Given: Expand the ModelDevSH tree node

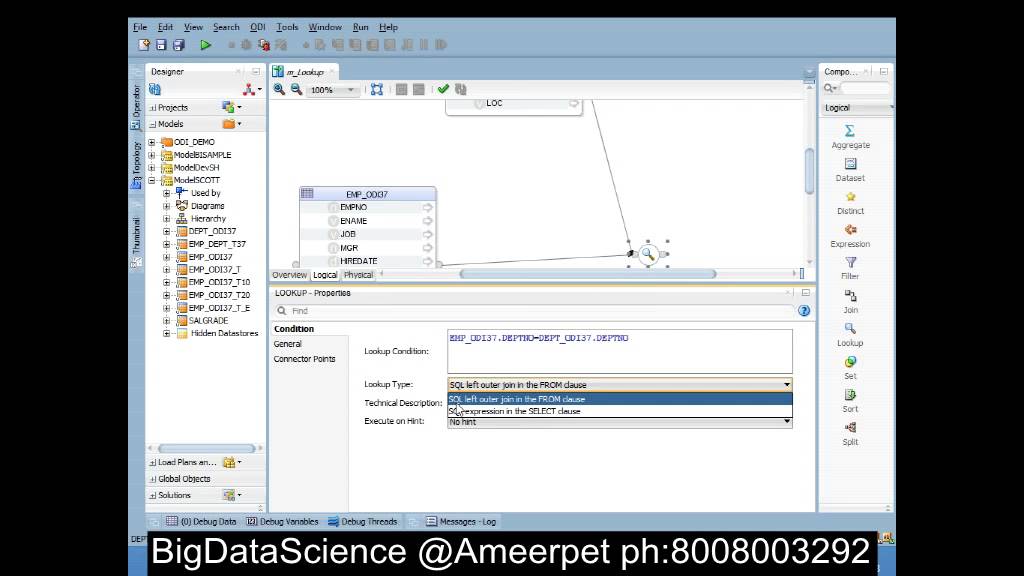Looking at the screenshot, I should tap(152, 167).
